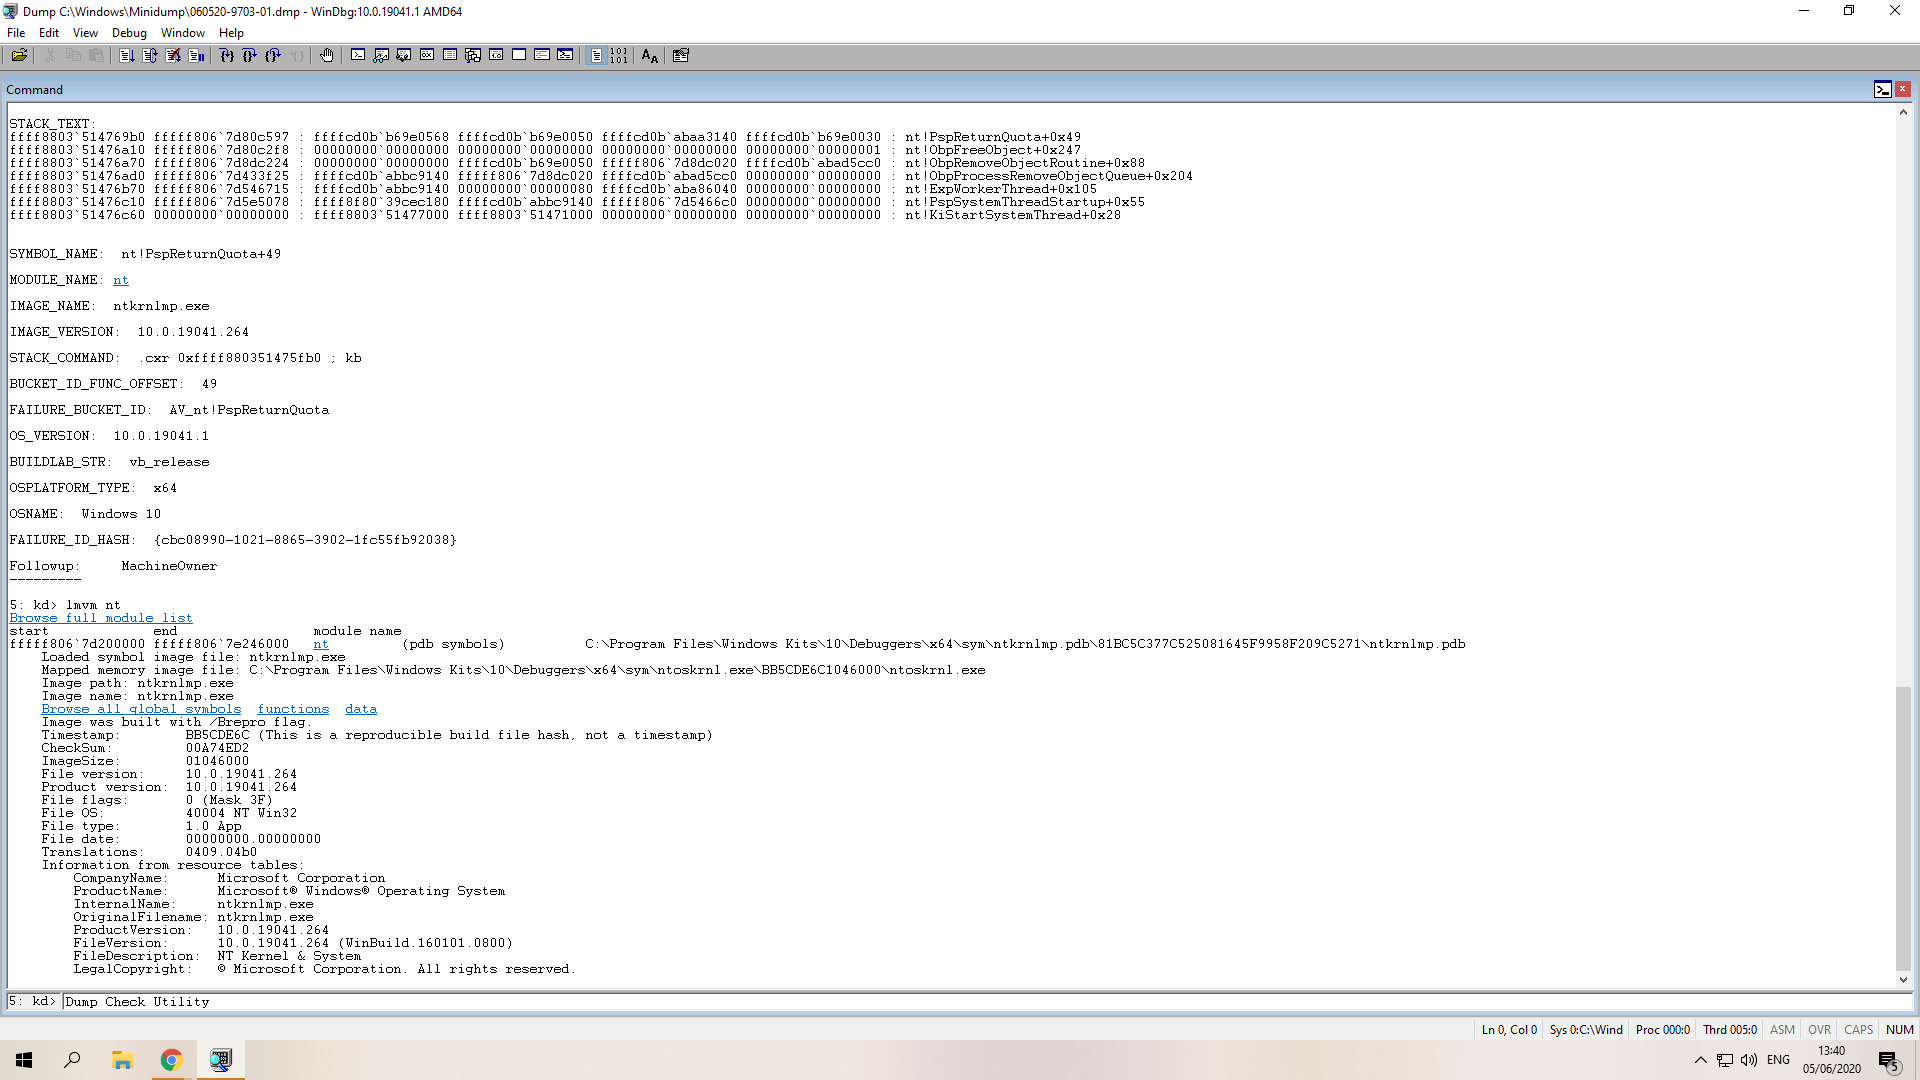Open the Scratch Pad toolbar icon

519,55
